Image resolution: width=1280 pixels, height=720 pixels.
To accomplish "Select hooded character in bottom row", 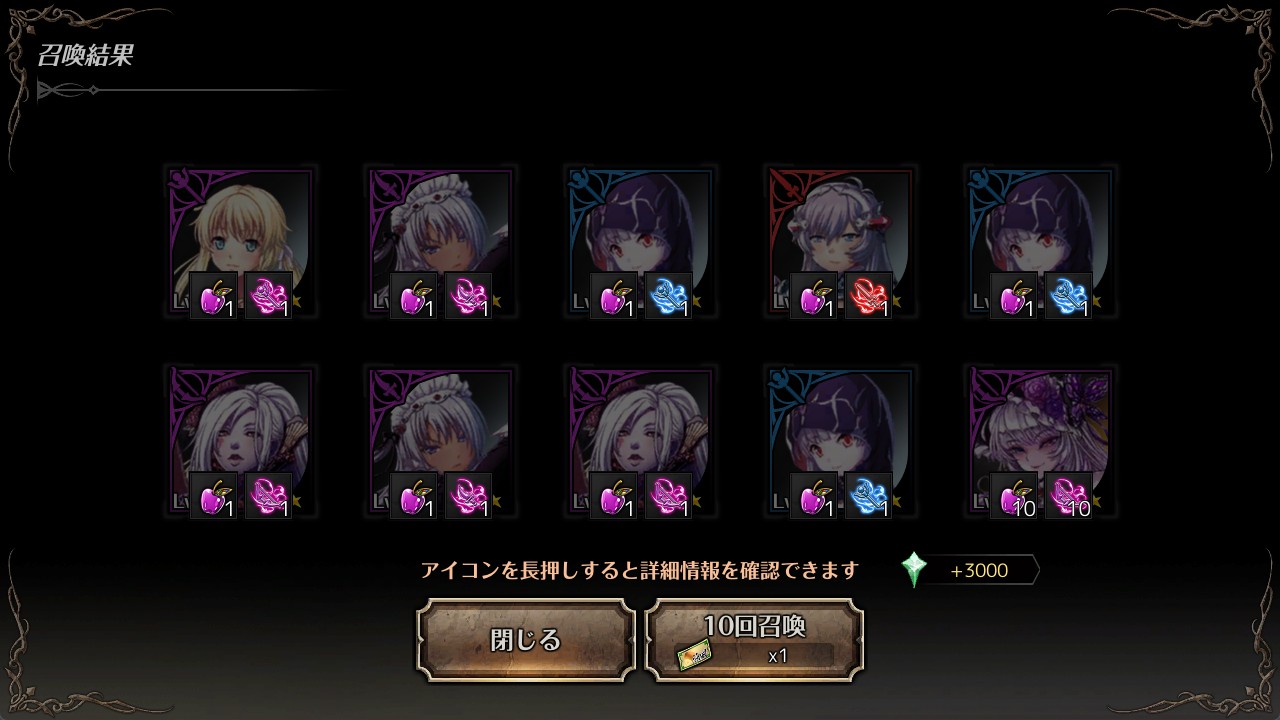I will tap(840, 441).
